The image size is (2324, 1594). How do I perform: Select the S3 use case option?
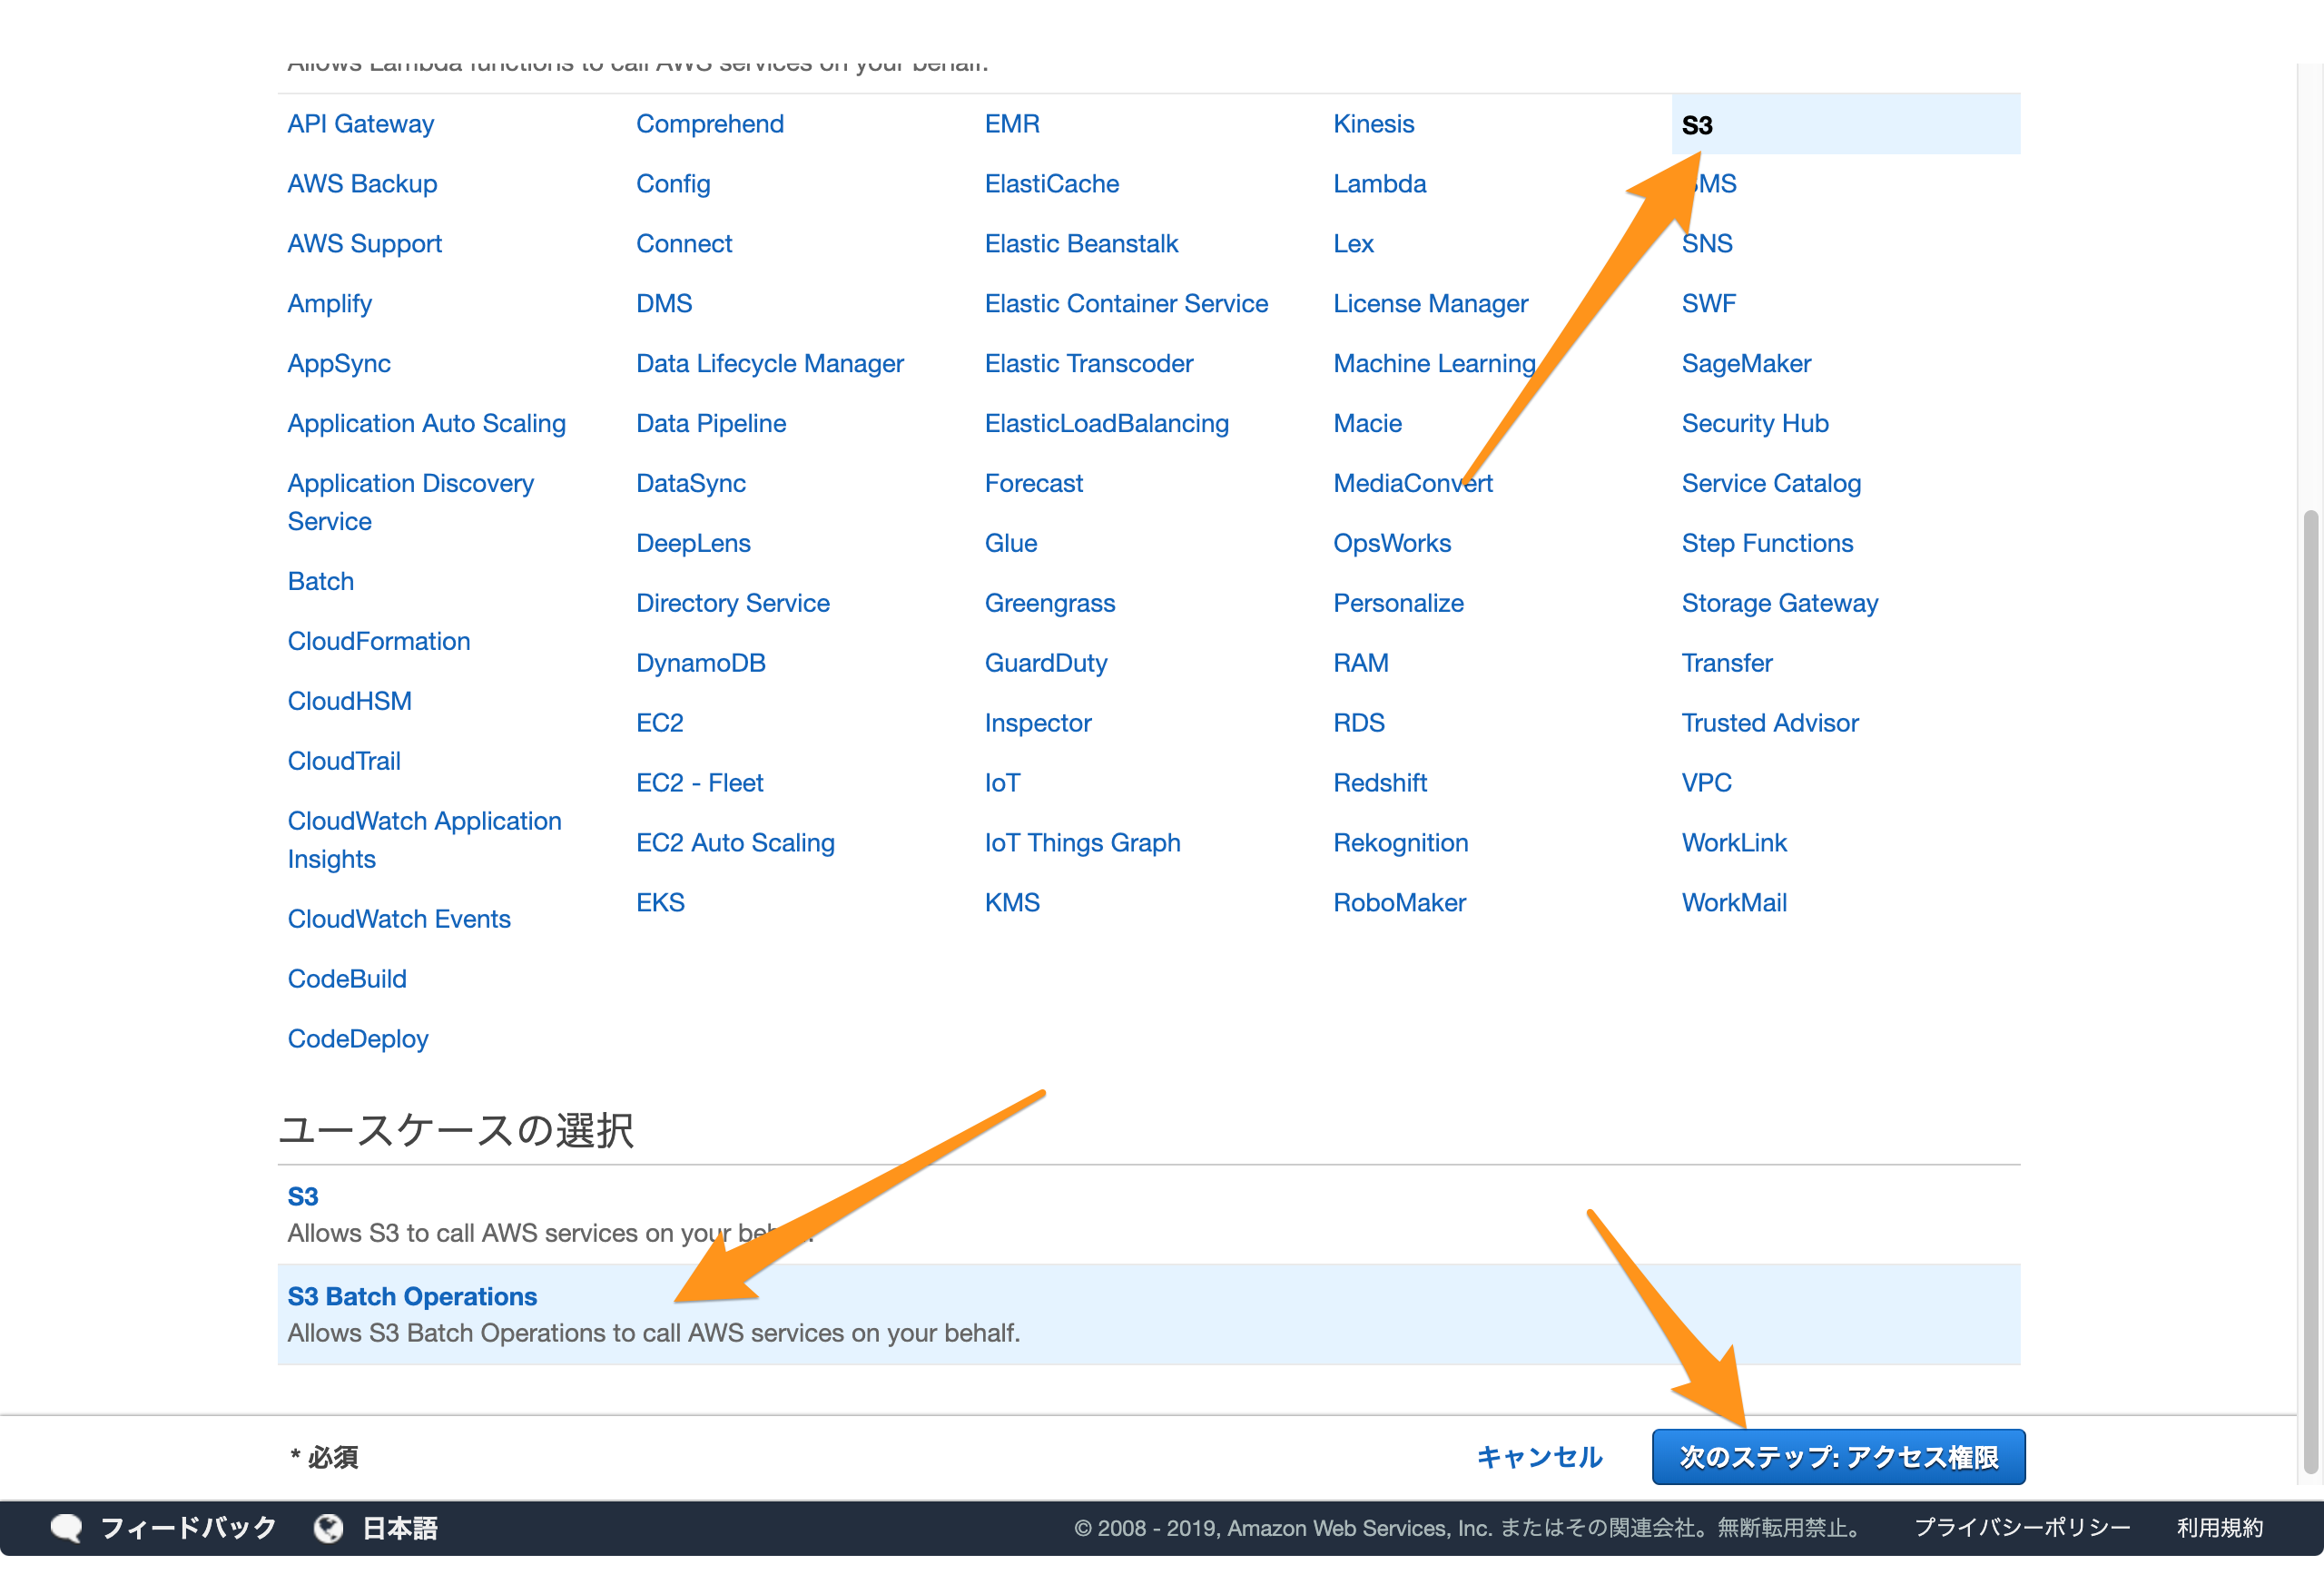tap(1148, 1213)
